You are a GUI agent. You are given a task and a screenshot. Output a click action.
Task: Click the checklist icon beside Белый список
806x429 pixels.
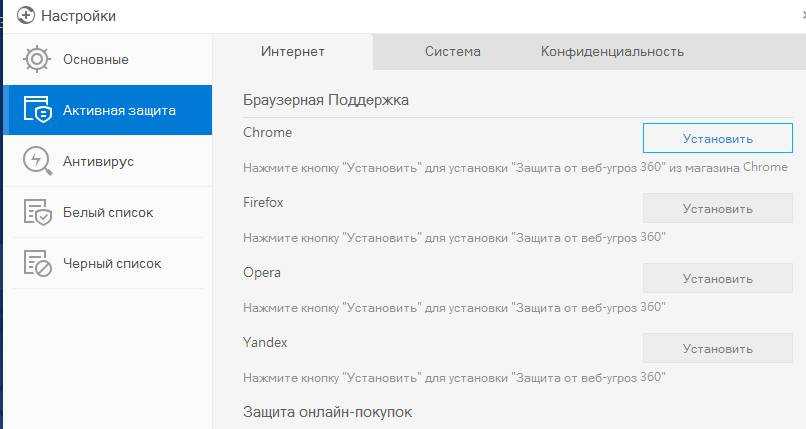37,212
